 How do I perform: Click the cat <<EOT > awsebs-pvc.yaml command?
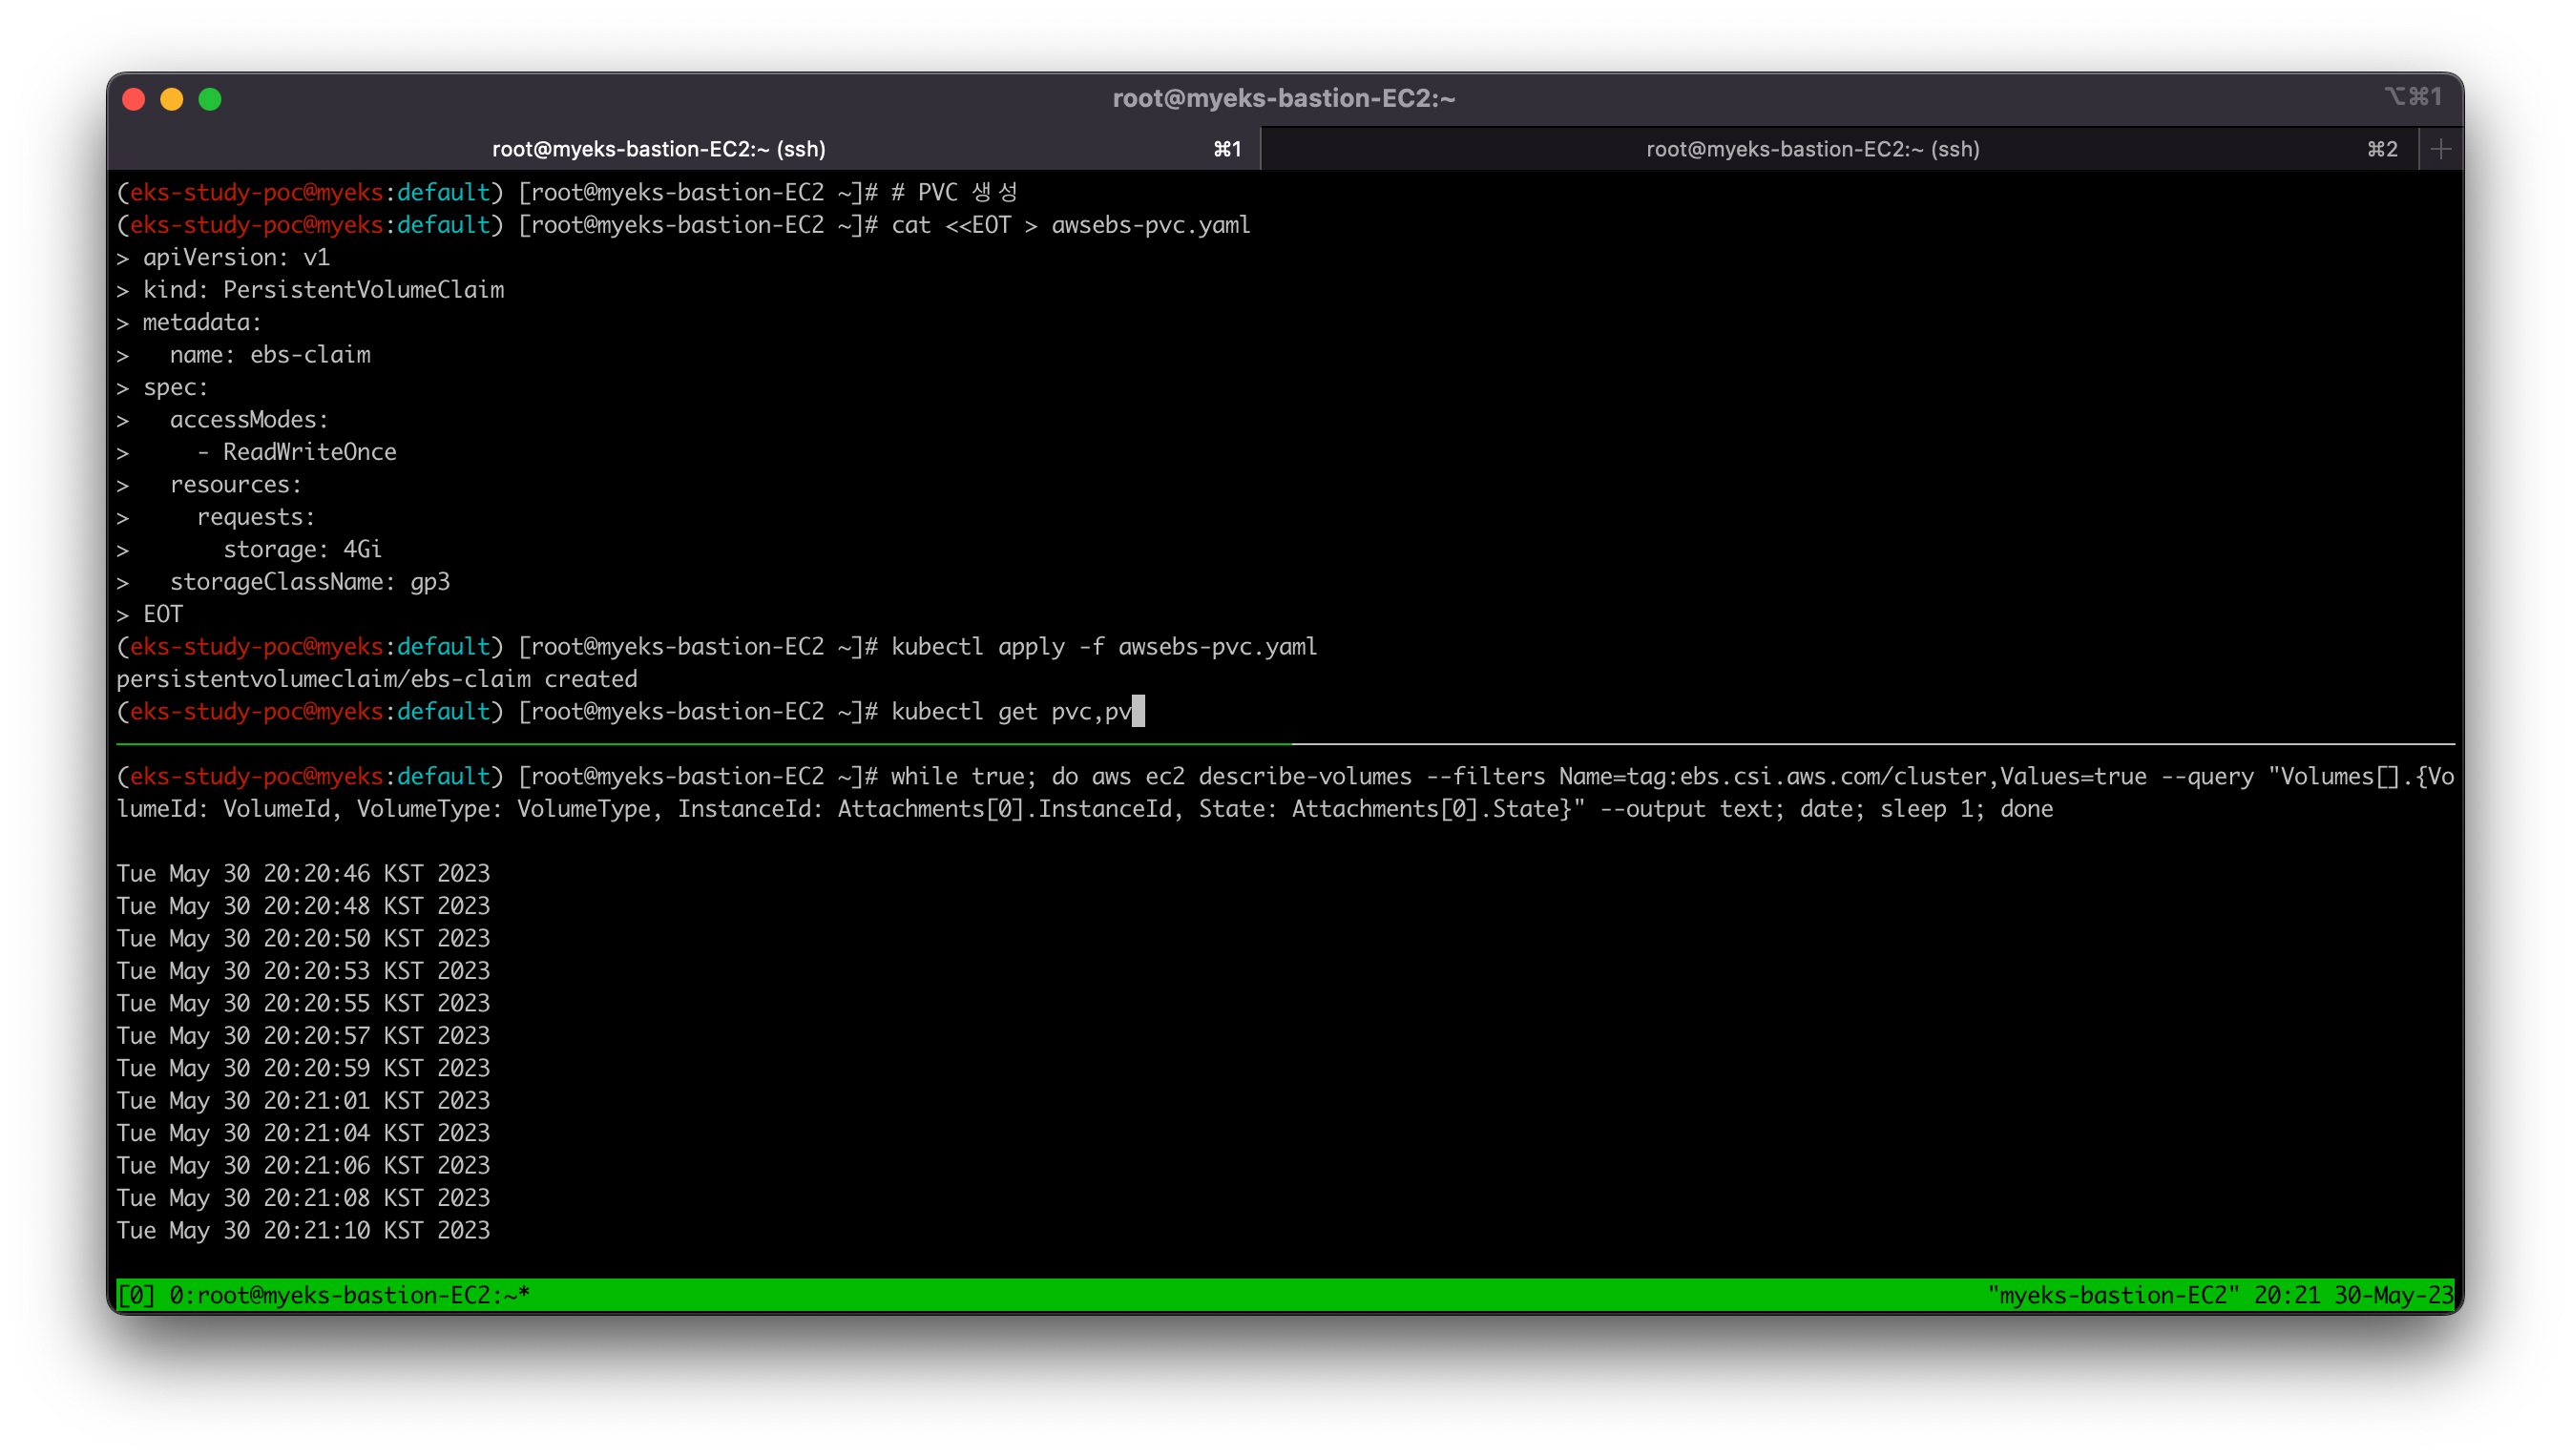(1070, 225)
